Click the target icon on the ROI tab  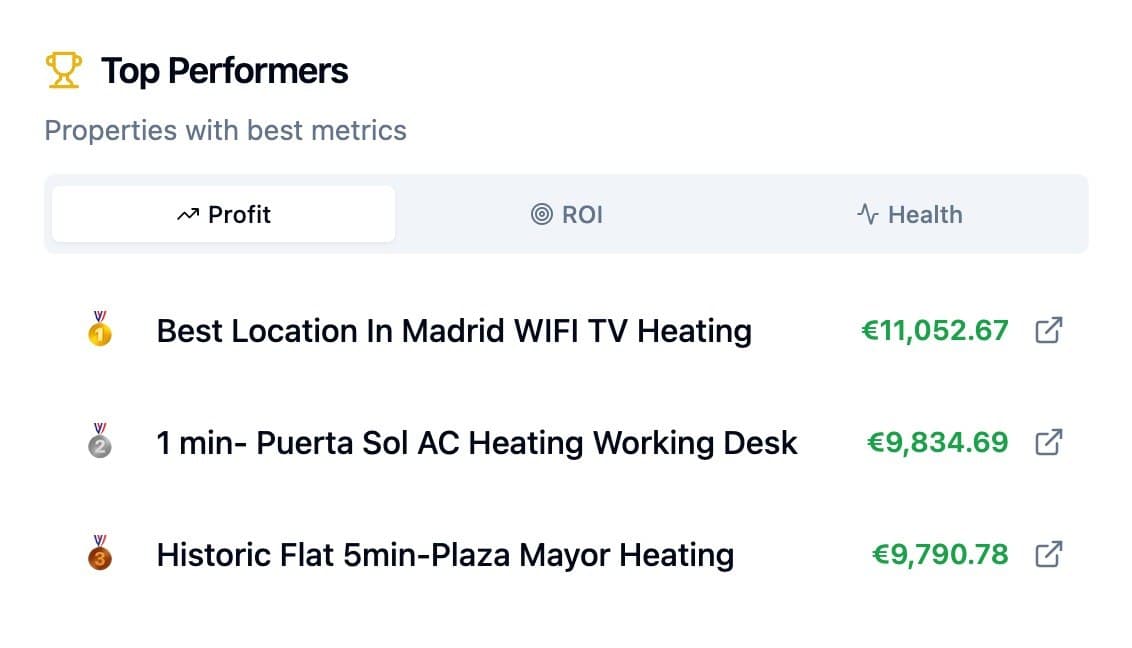pos(541,215)
